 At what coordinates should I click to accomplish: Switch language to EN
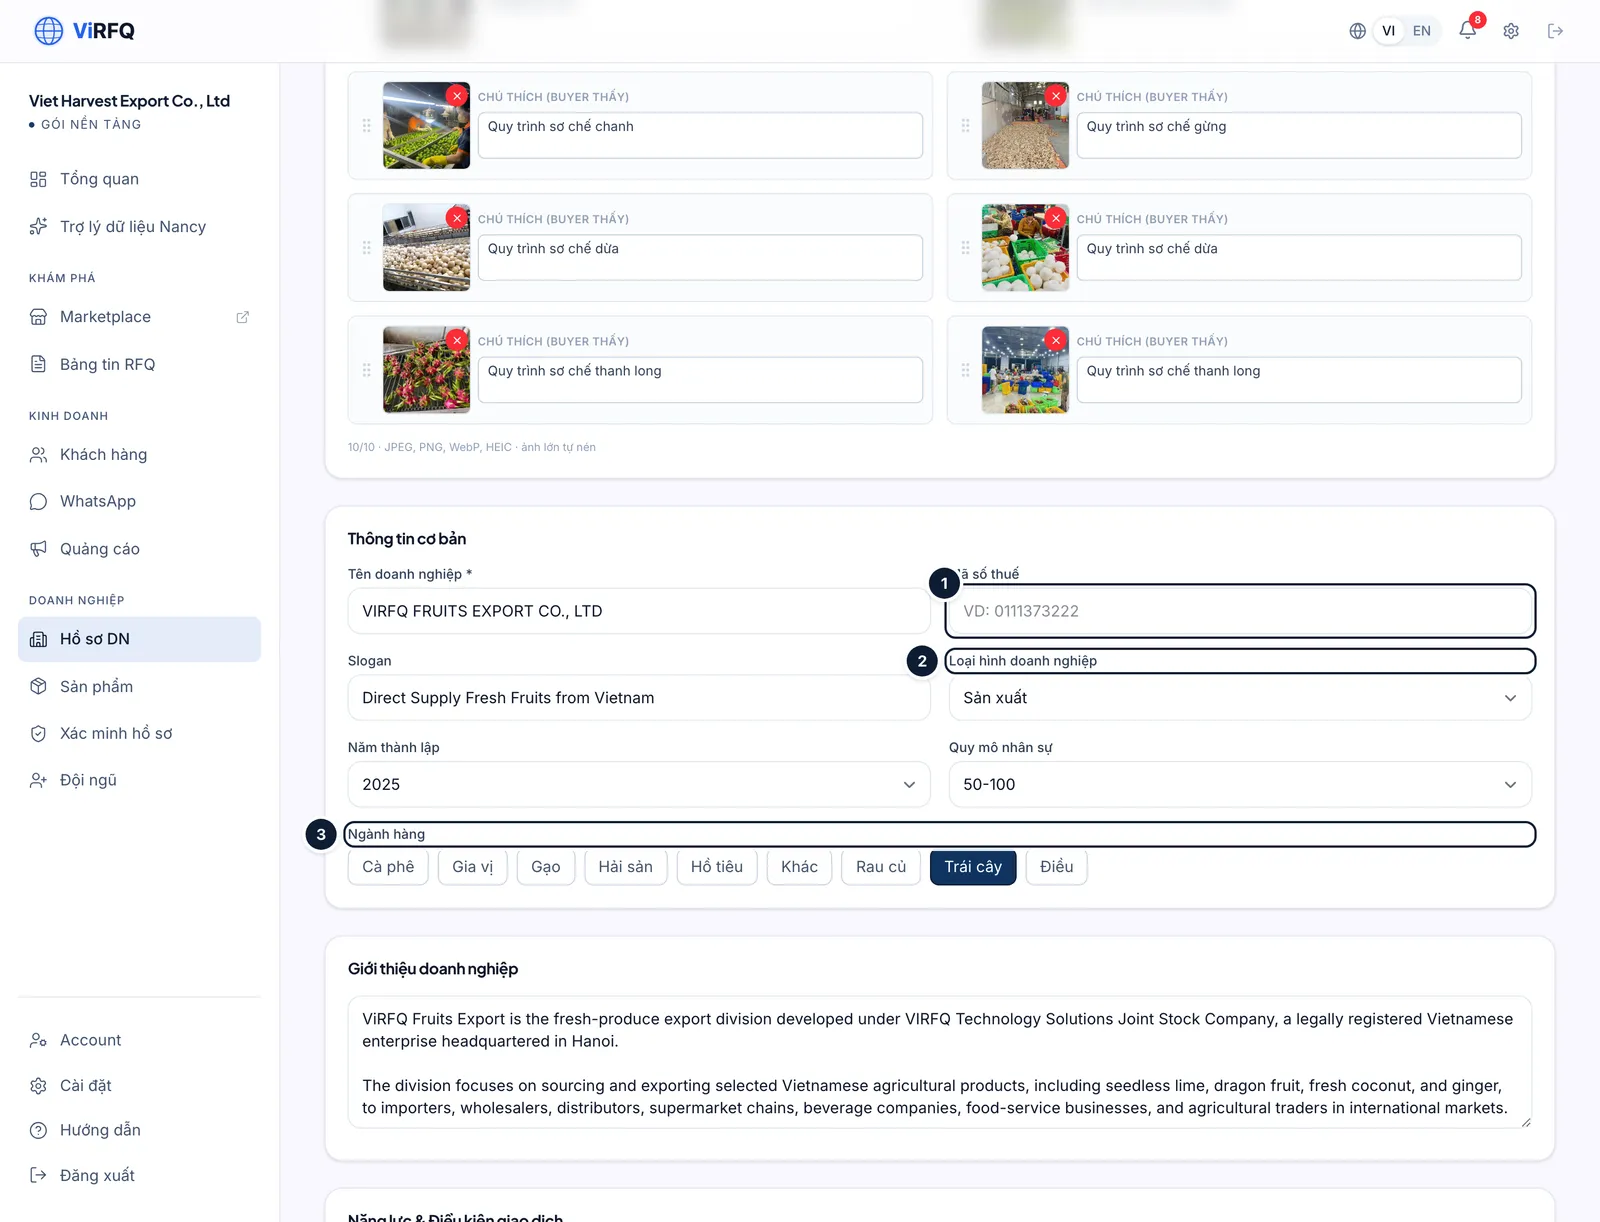click(1421, 31)
